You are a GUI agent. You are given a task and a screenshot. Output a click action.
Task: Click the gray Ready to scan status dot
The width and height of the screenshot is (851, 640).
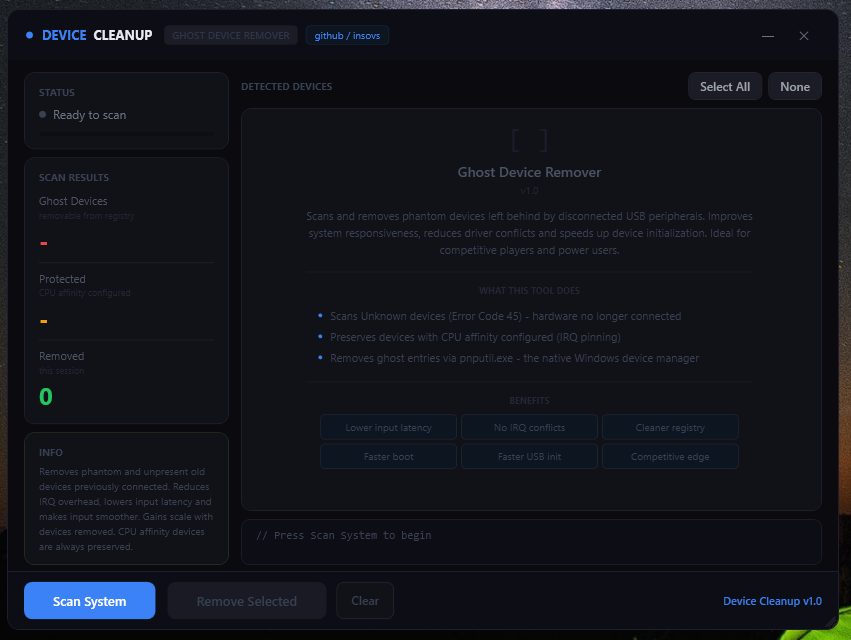[42, 115]
